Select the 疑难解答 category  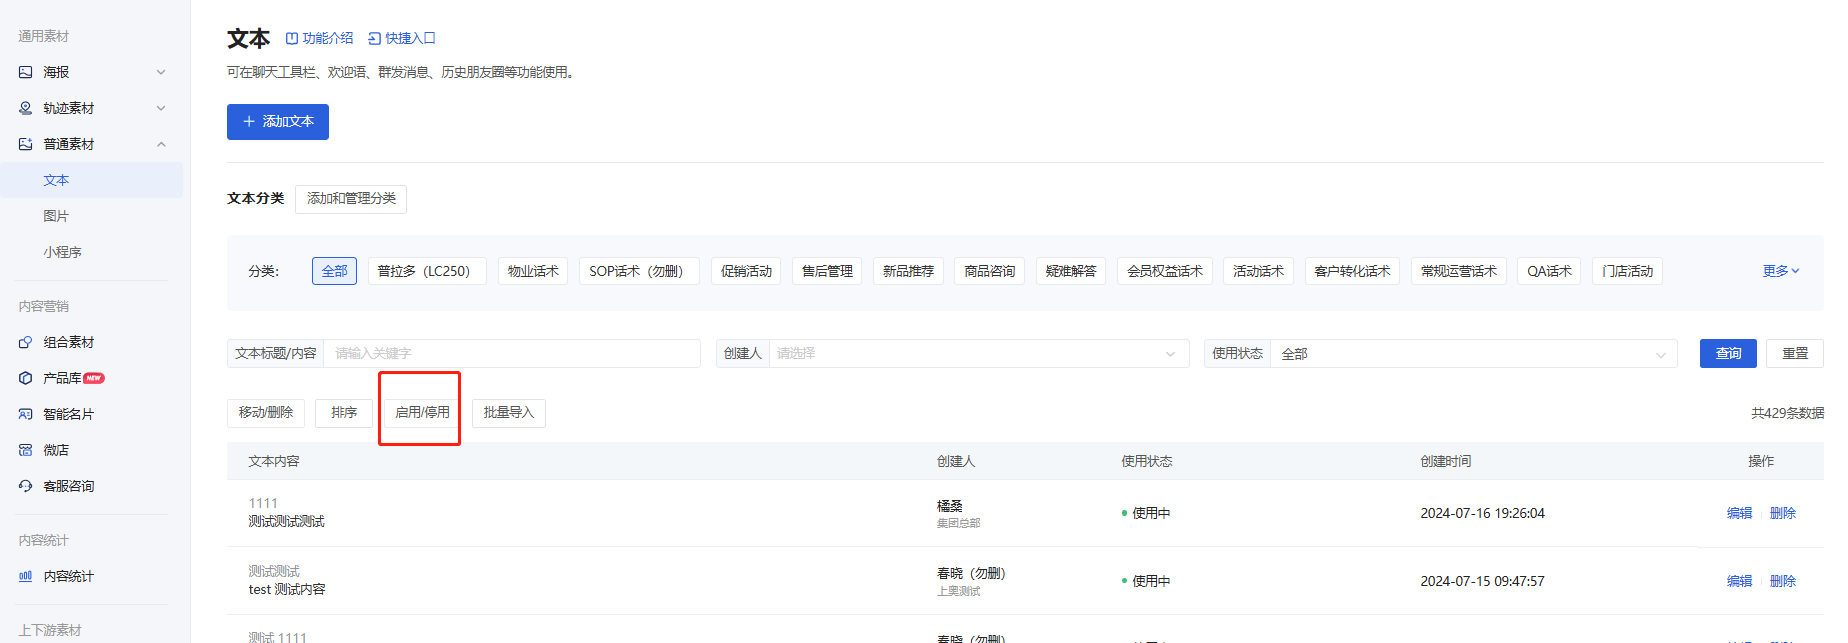[1070, 271]
